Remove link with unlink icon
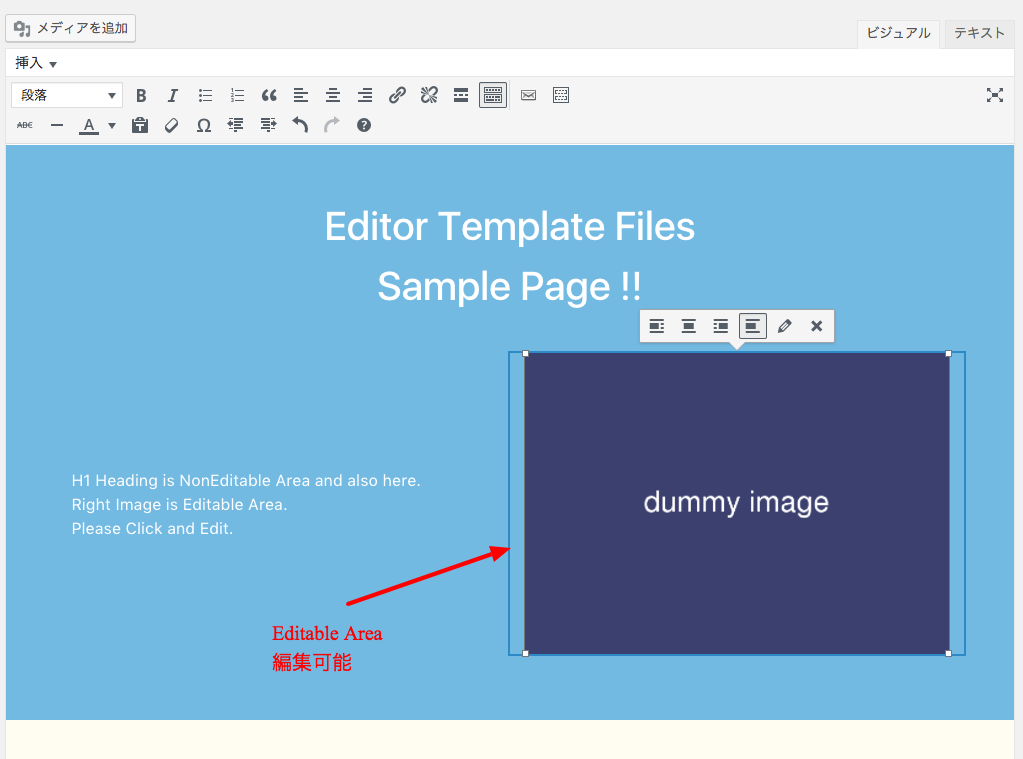 point(429,96)
